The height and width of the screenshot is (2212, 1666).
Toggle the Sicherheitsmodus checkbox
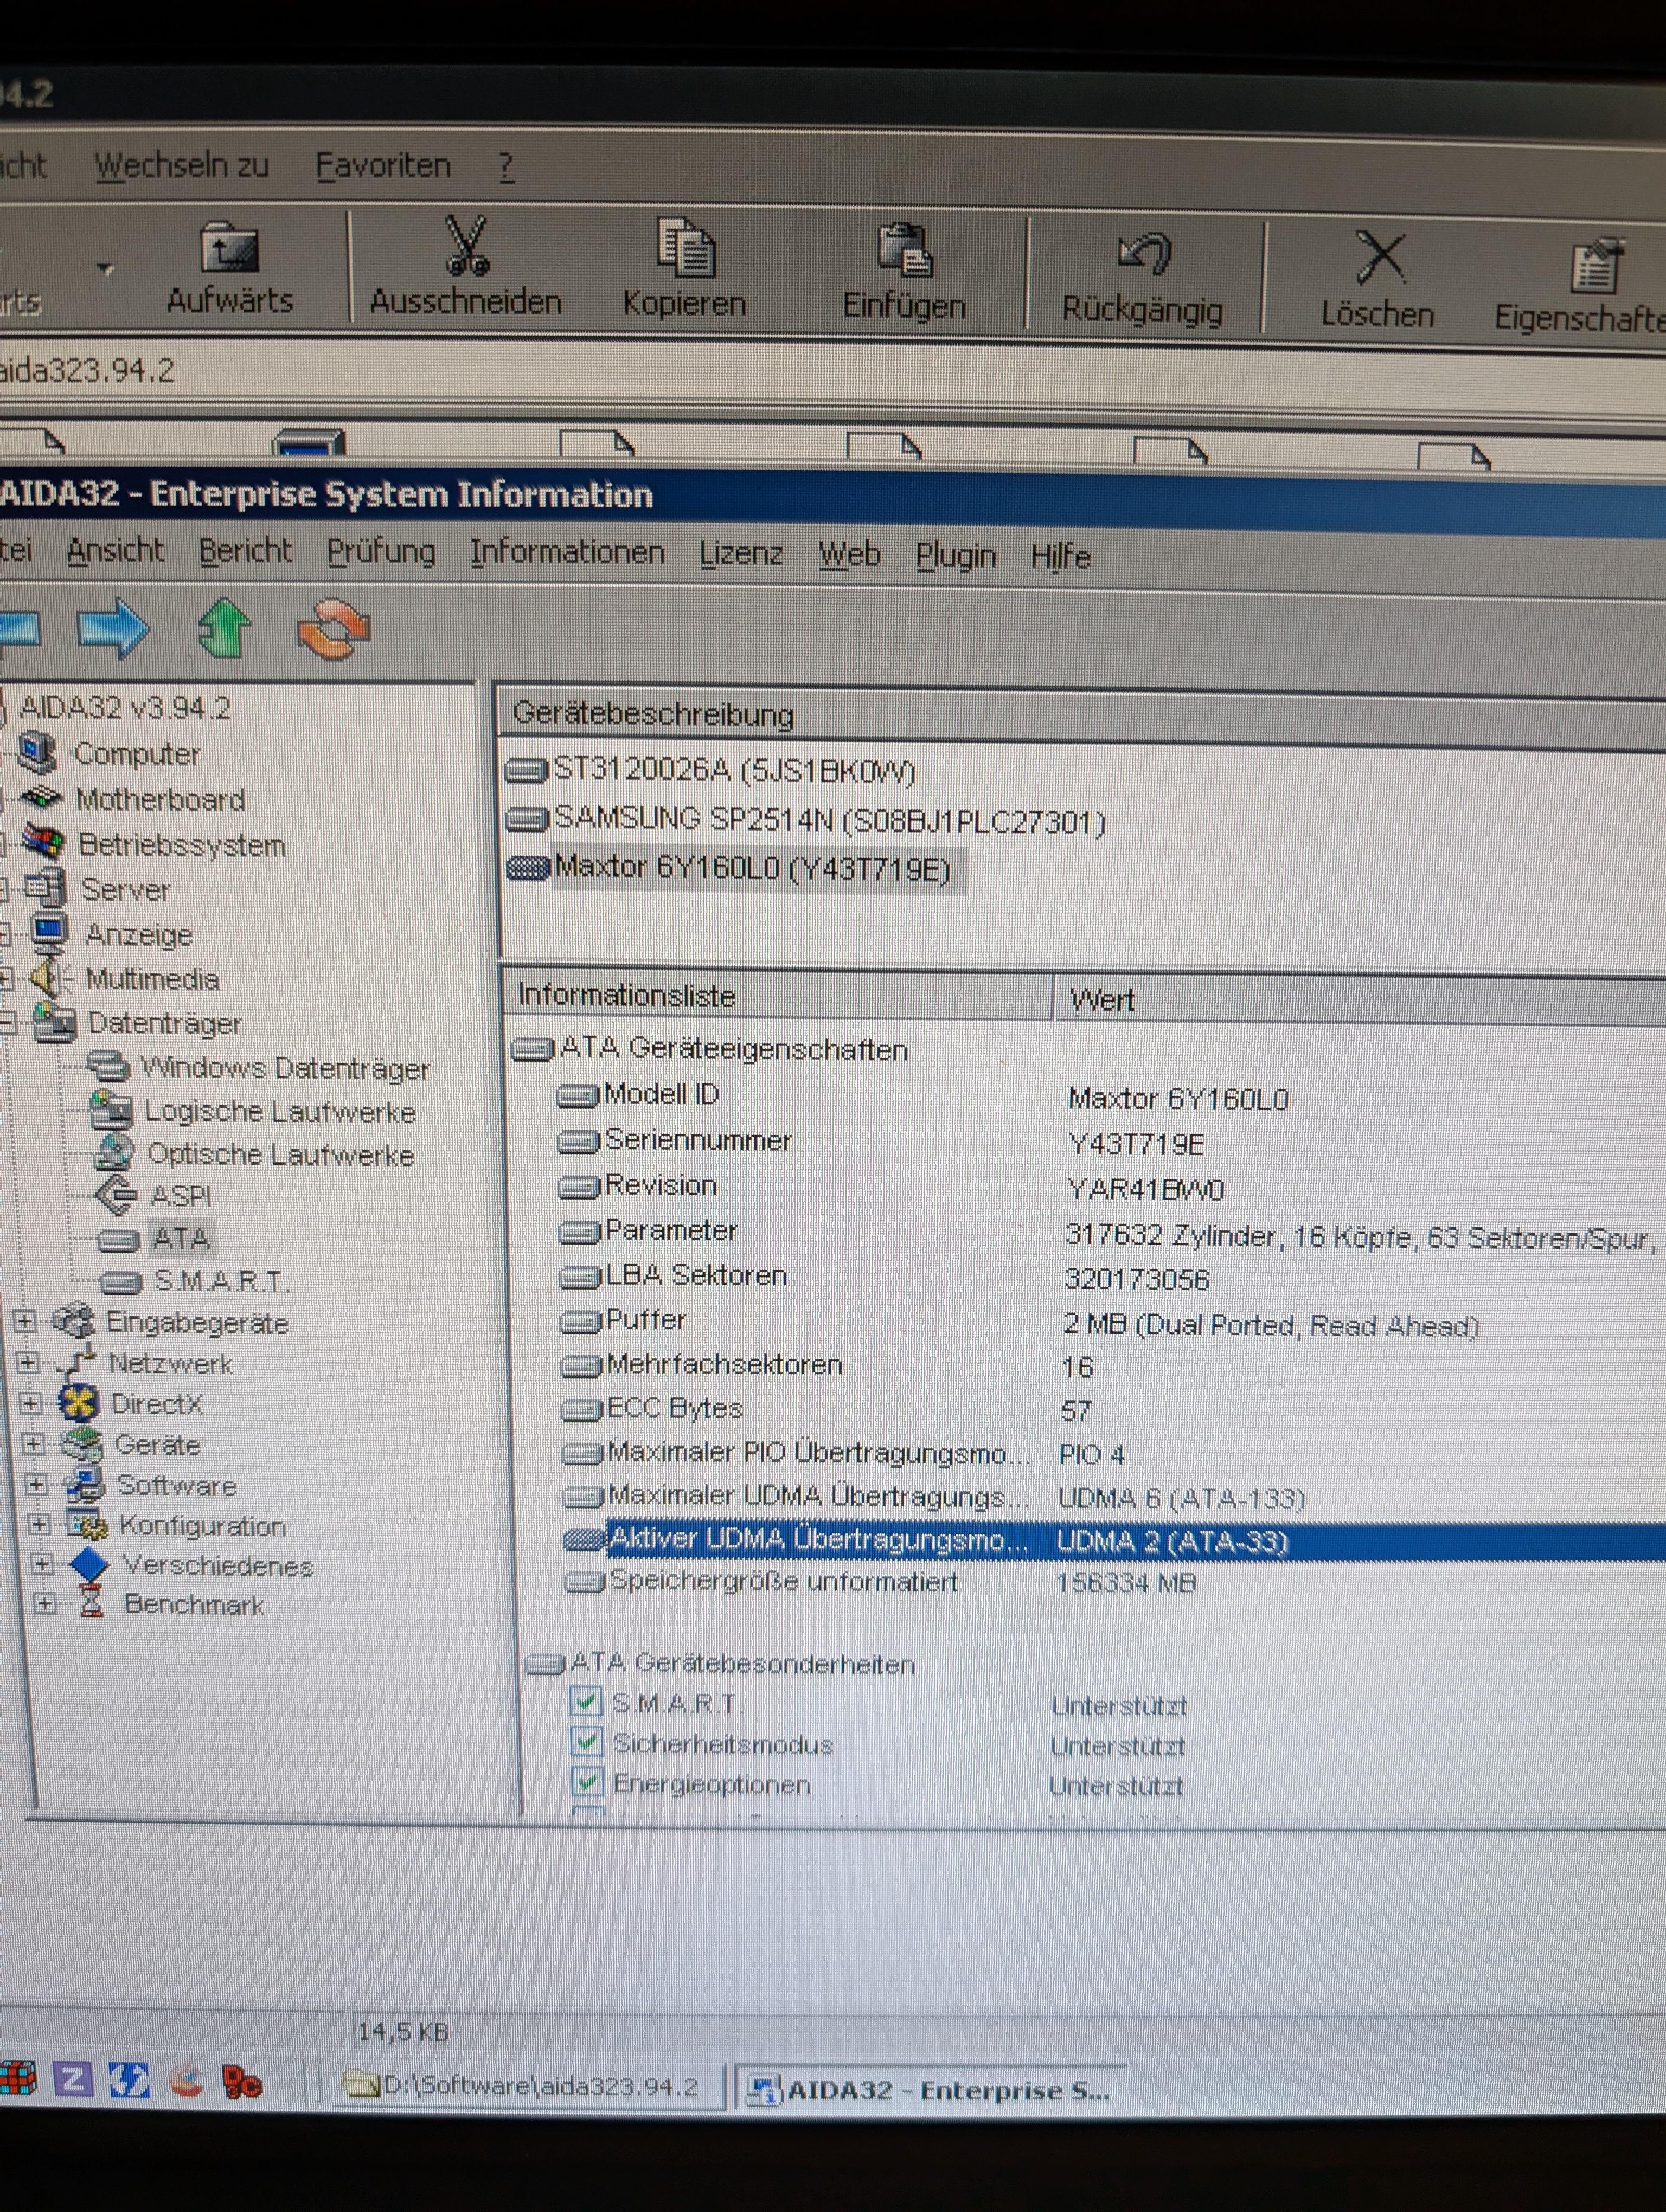coord(587,1742)
